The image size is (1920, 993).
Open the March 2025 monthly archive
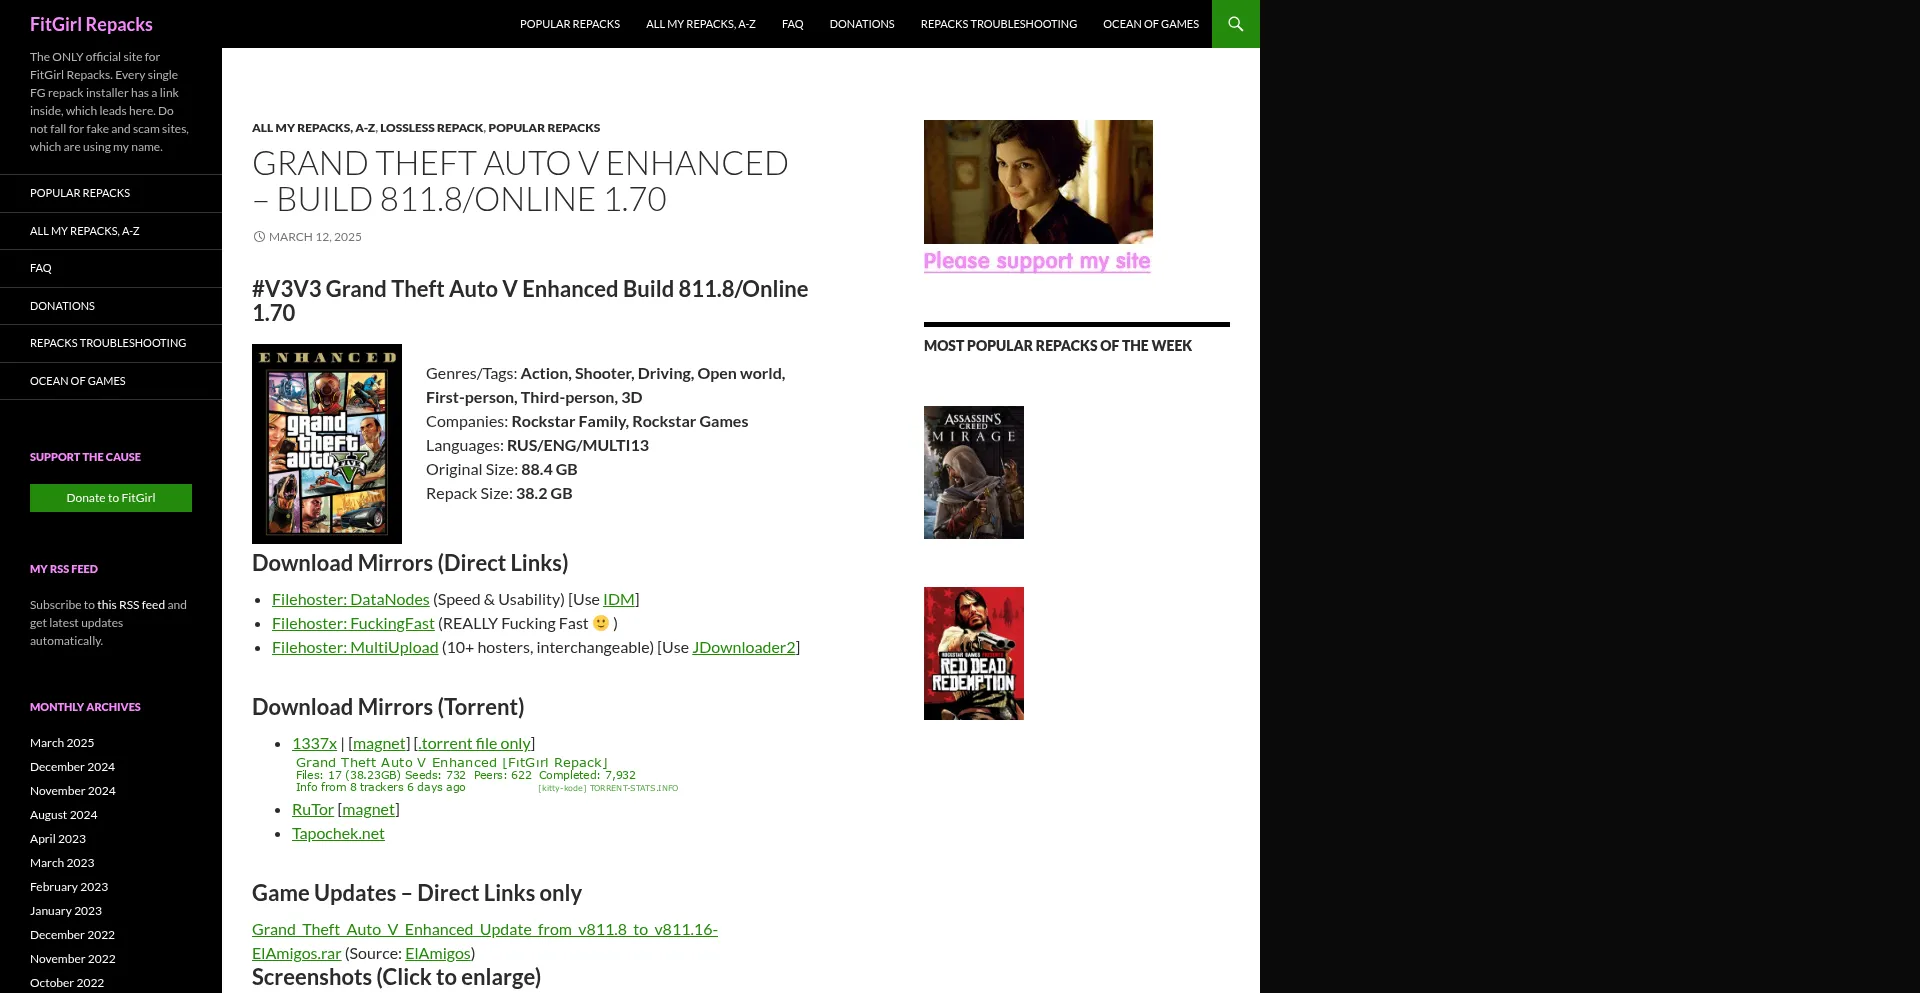tap(62, 743)
